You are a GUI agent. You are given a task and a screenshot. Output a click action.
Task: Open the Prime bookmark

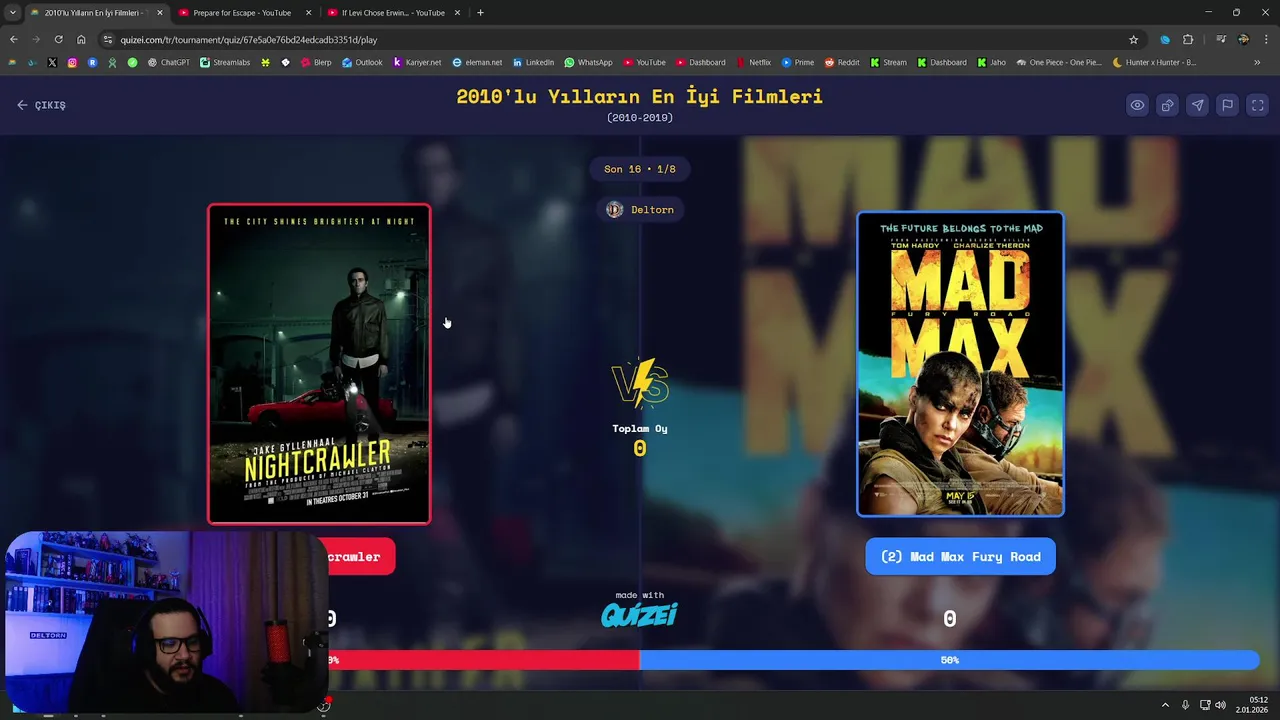[x=797, y=62]
